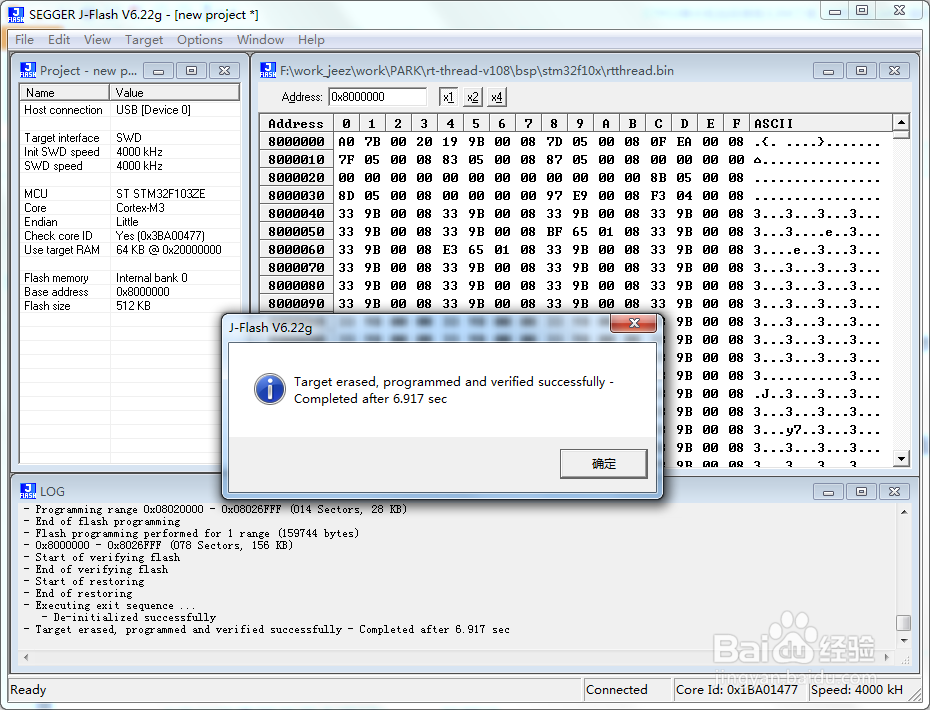
Task: Click the Address column header in hex view
Action: (x=296, y=123)
